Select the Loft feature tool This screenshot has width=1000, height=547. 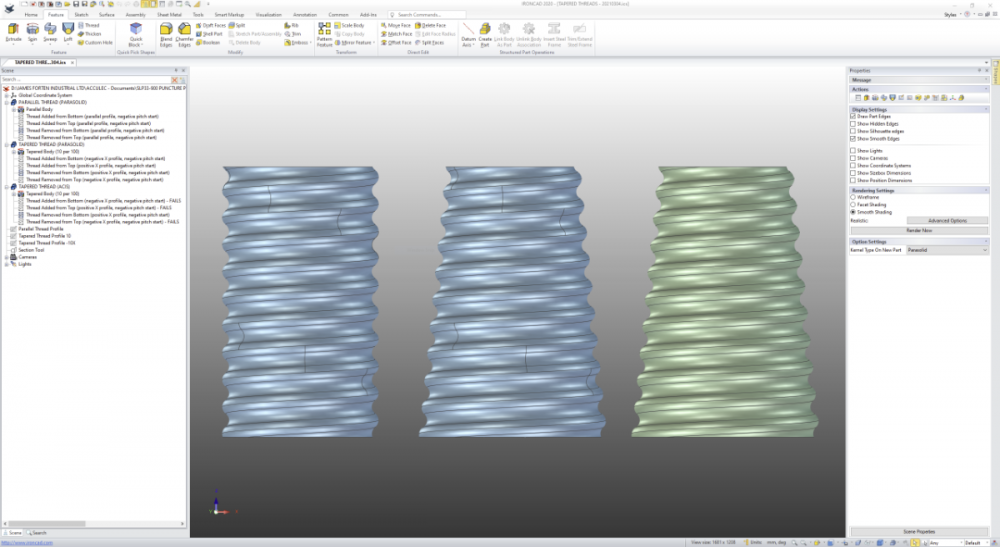click(x=68, y=33)
